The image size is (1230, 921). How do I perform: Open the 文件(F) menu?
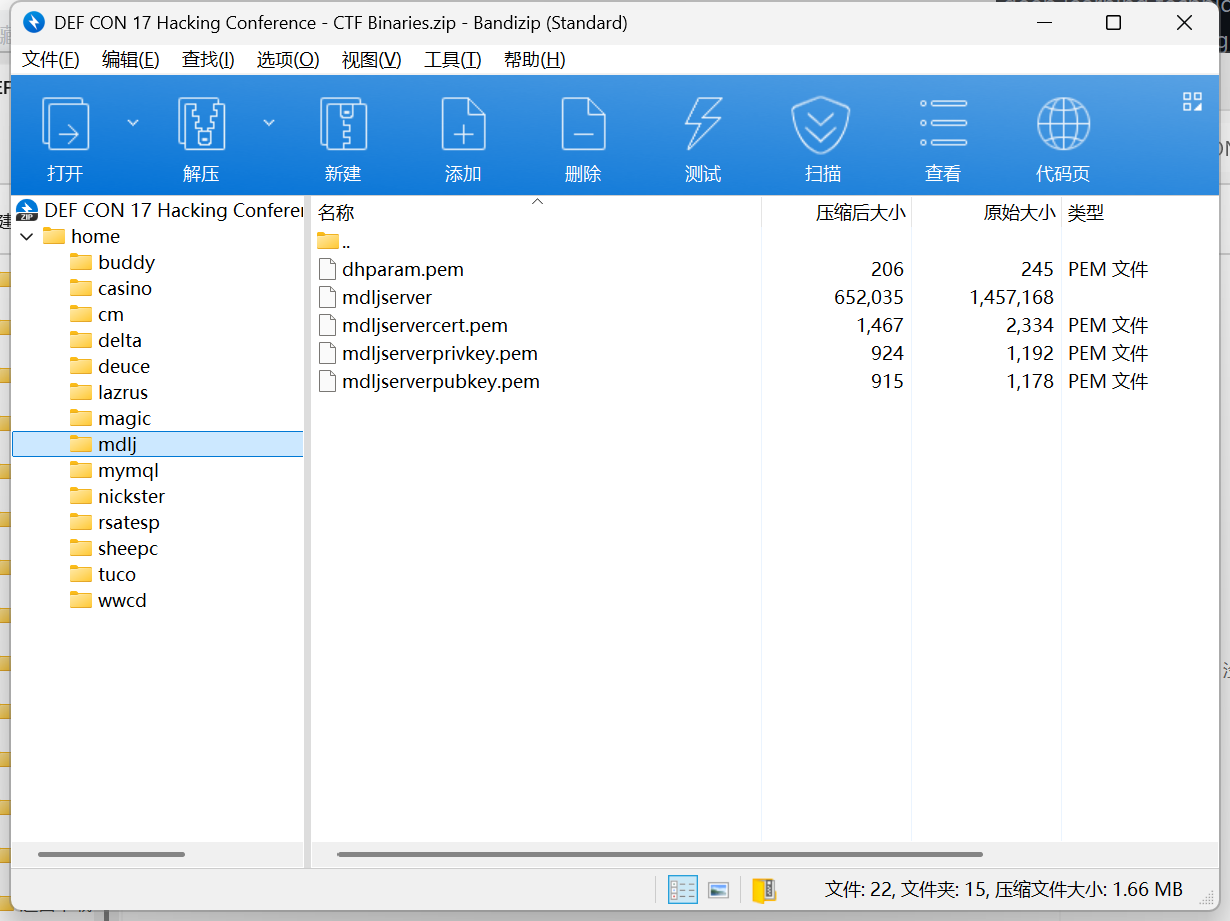click(x=50, y=60)
